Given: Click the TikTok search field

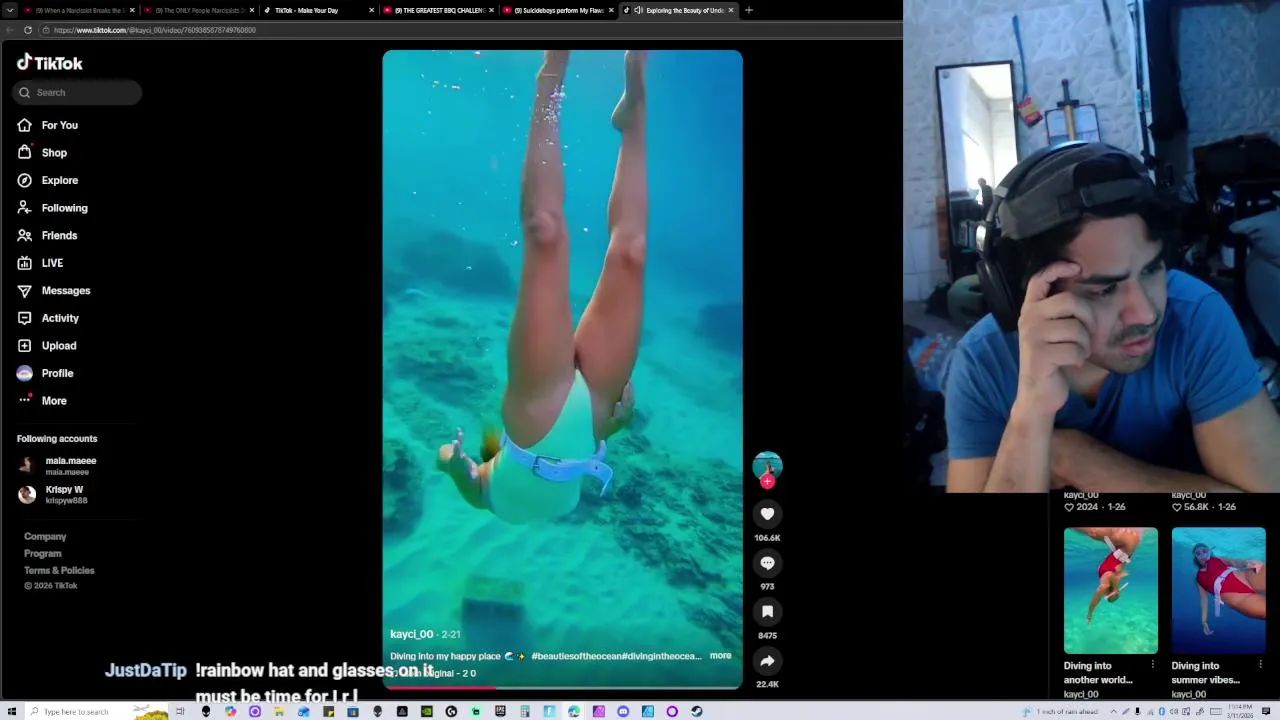Looking at the screenshot, I should click(77, 92).
